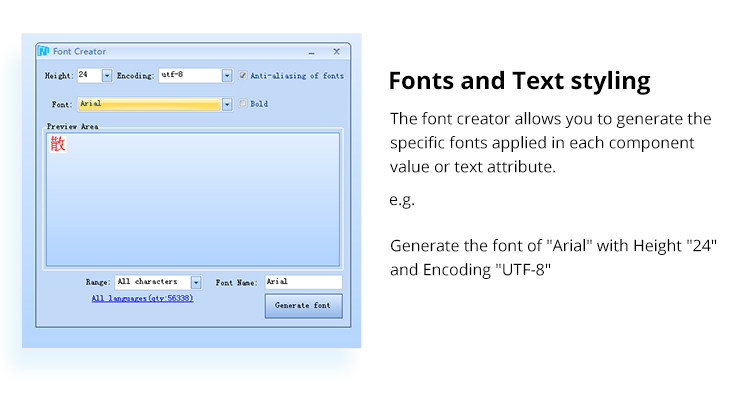Open the Font dropdown arrow
The image size is (750, 409).
tap(227, 104)
